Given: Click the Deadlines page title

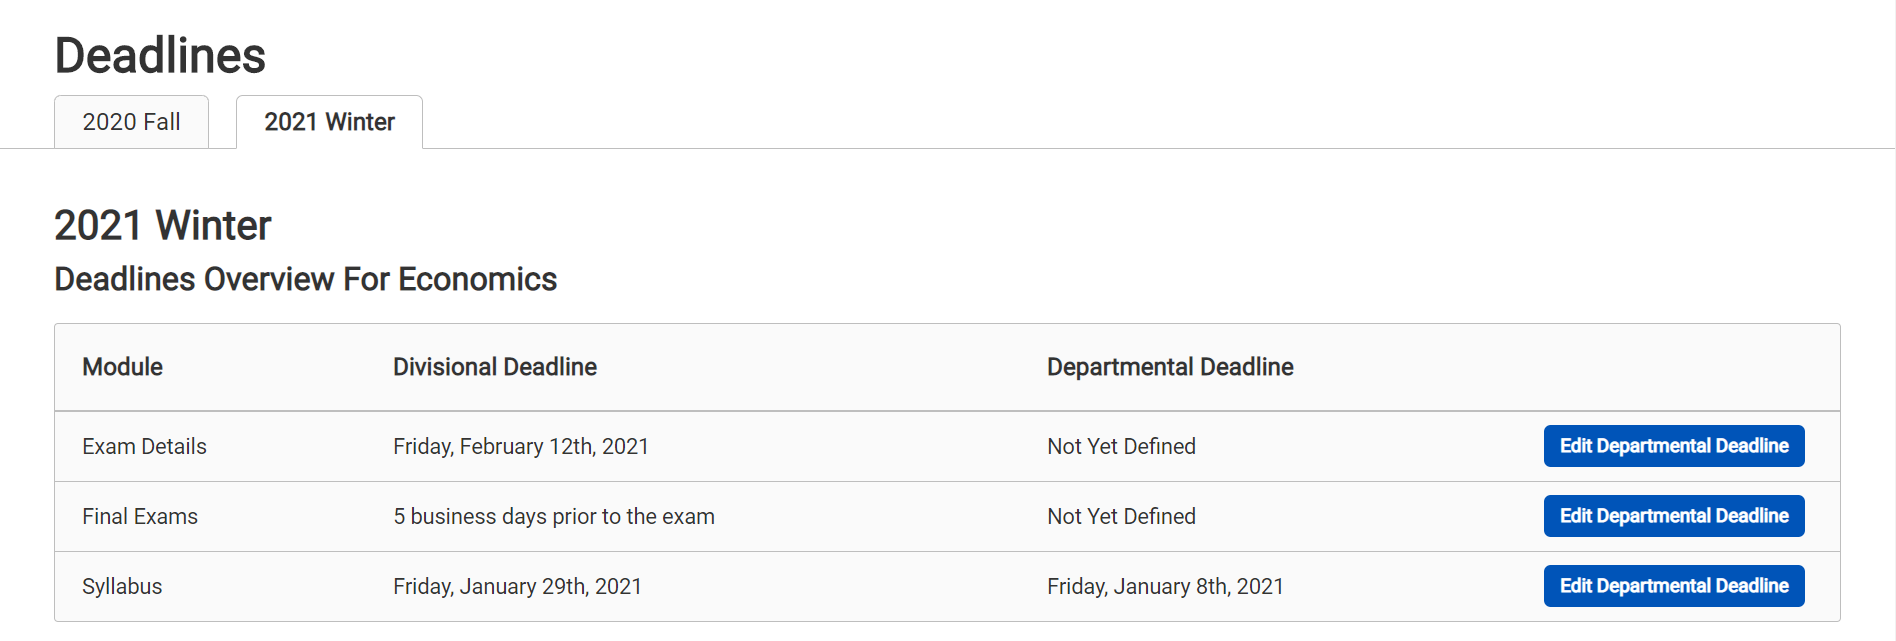Looking at the screenshot, I should [x=160, y=55].
